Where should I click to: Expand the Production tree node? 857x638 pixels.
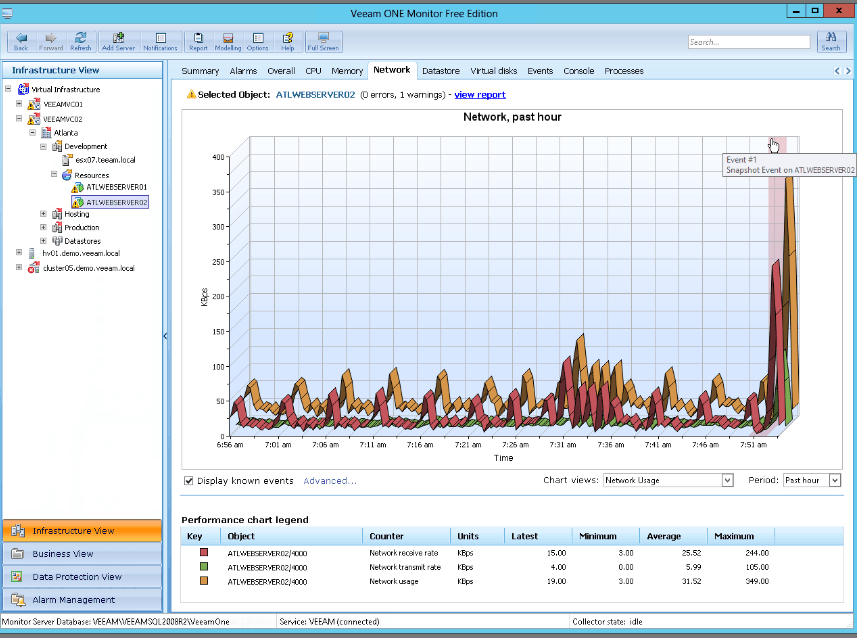click(43, 227)
